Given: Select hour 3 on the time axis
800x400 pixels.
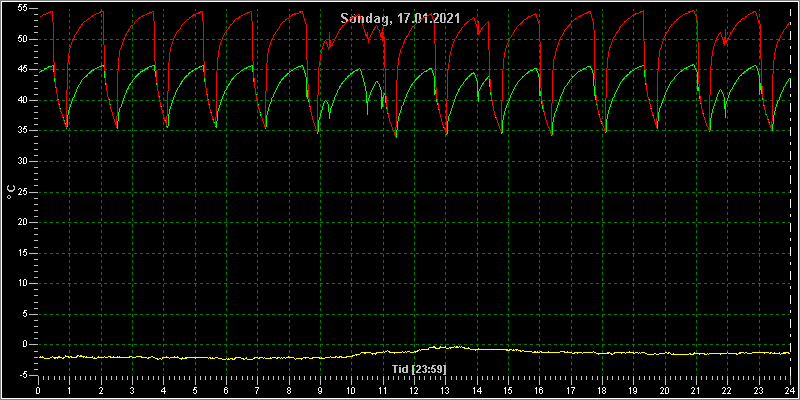Looking at the screenshot, I should coord(132,391).
